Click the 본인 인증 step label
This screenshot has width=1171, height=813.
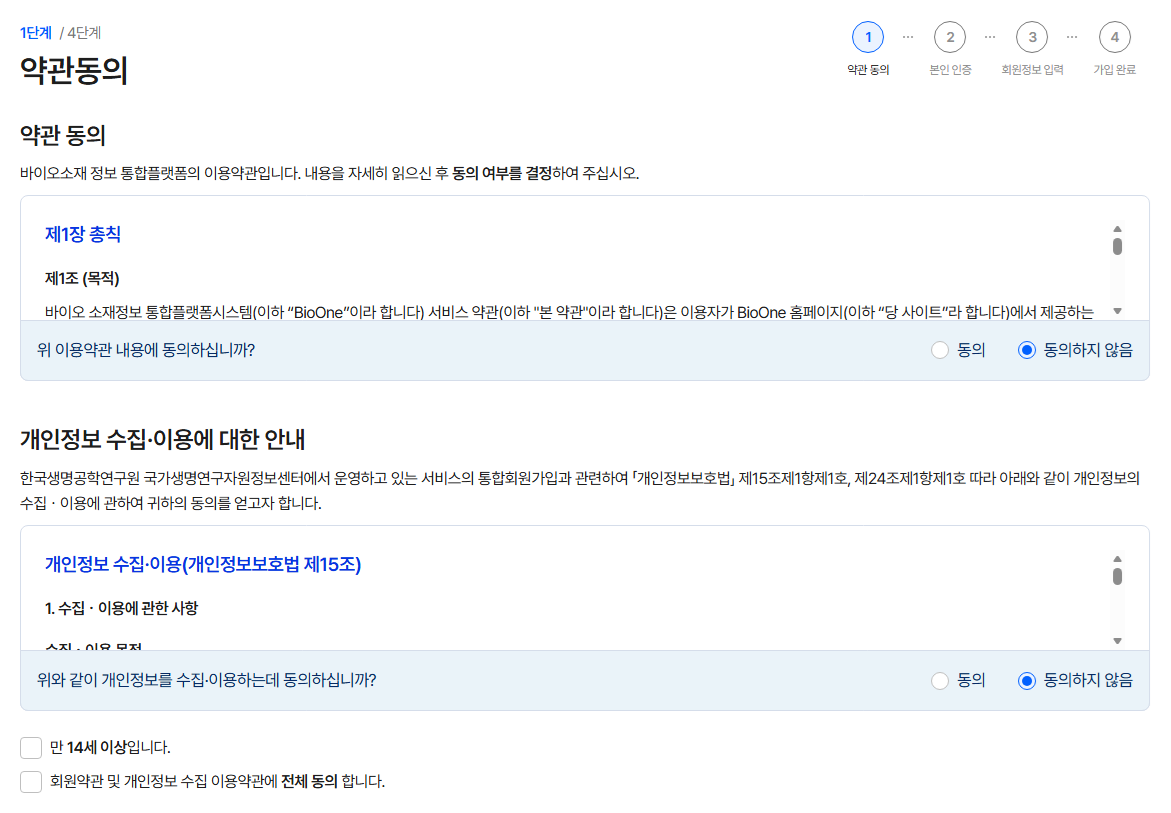950,69
